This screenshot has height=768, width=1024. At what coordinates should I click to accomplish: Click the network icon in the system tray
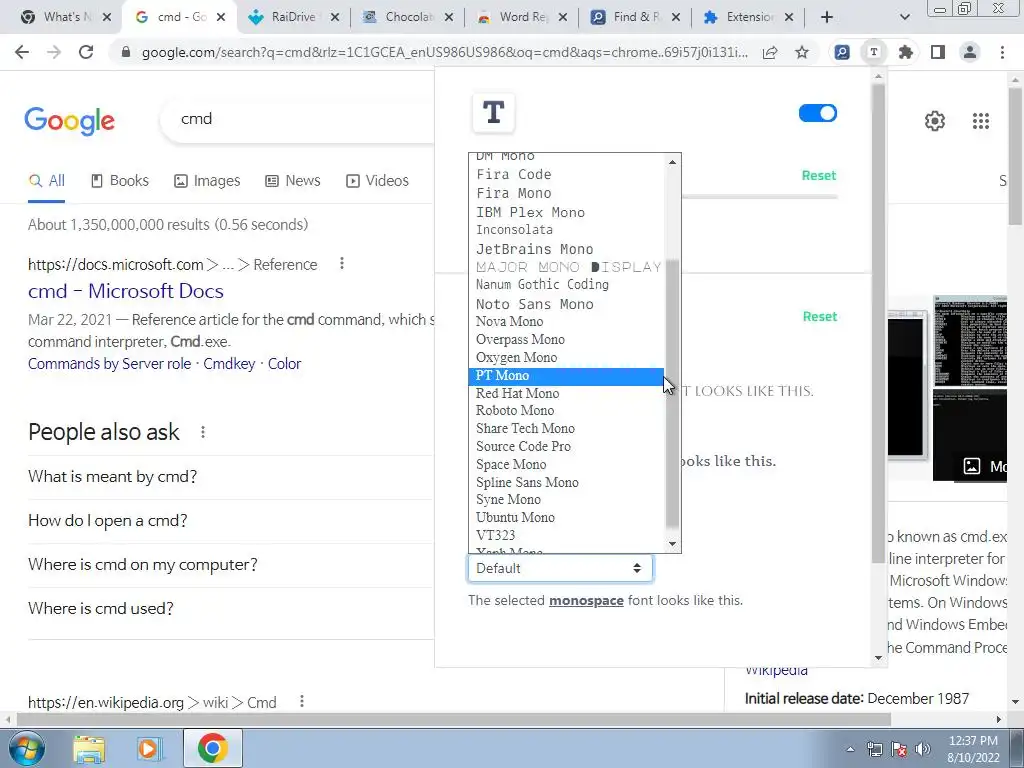(x=874, y=749)
